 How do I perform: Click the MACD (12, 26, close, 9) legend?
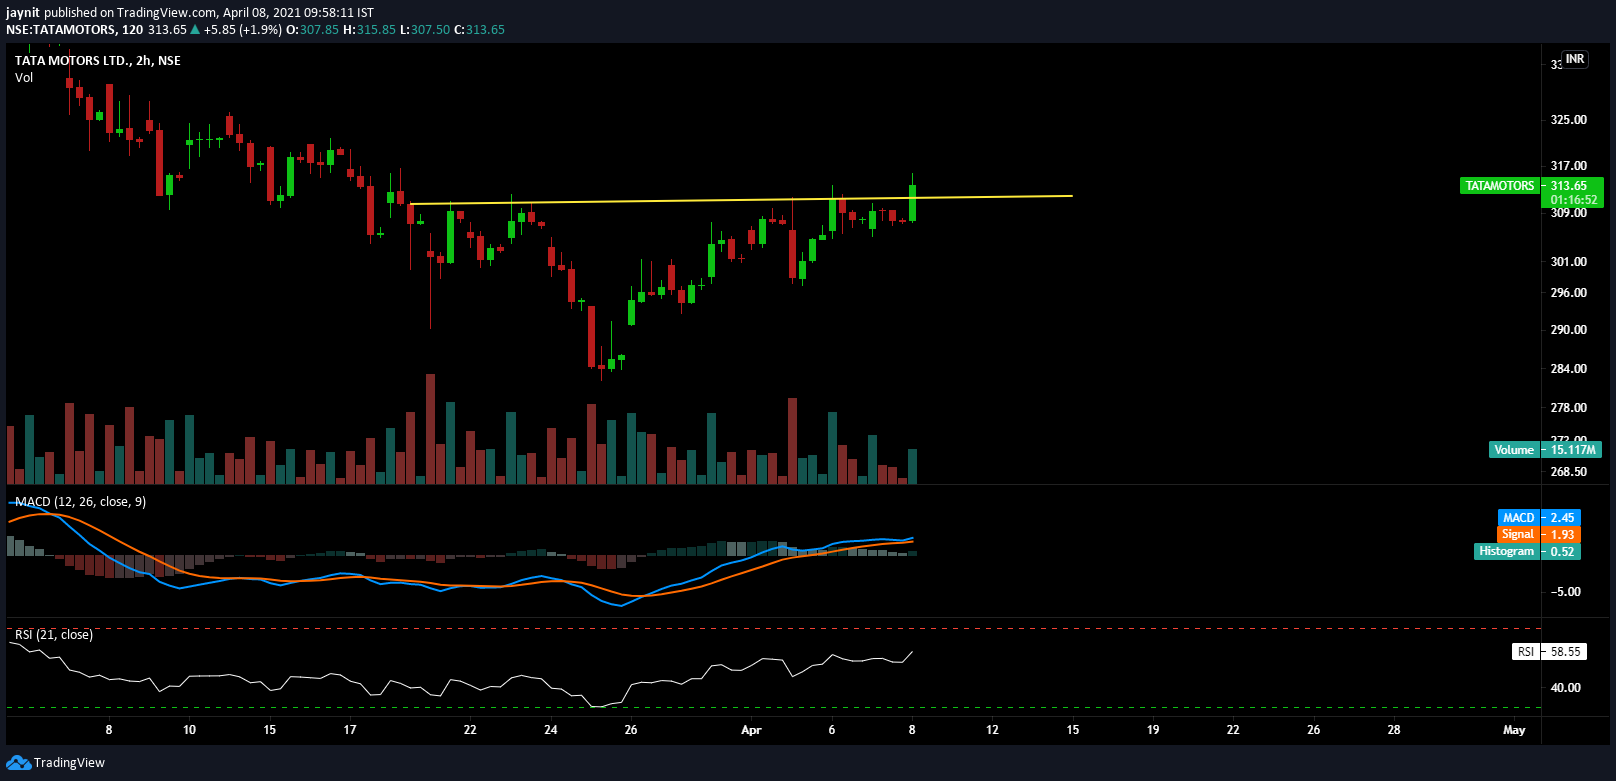pos(80,502)
